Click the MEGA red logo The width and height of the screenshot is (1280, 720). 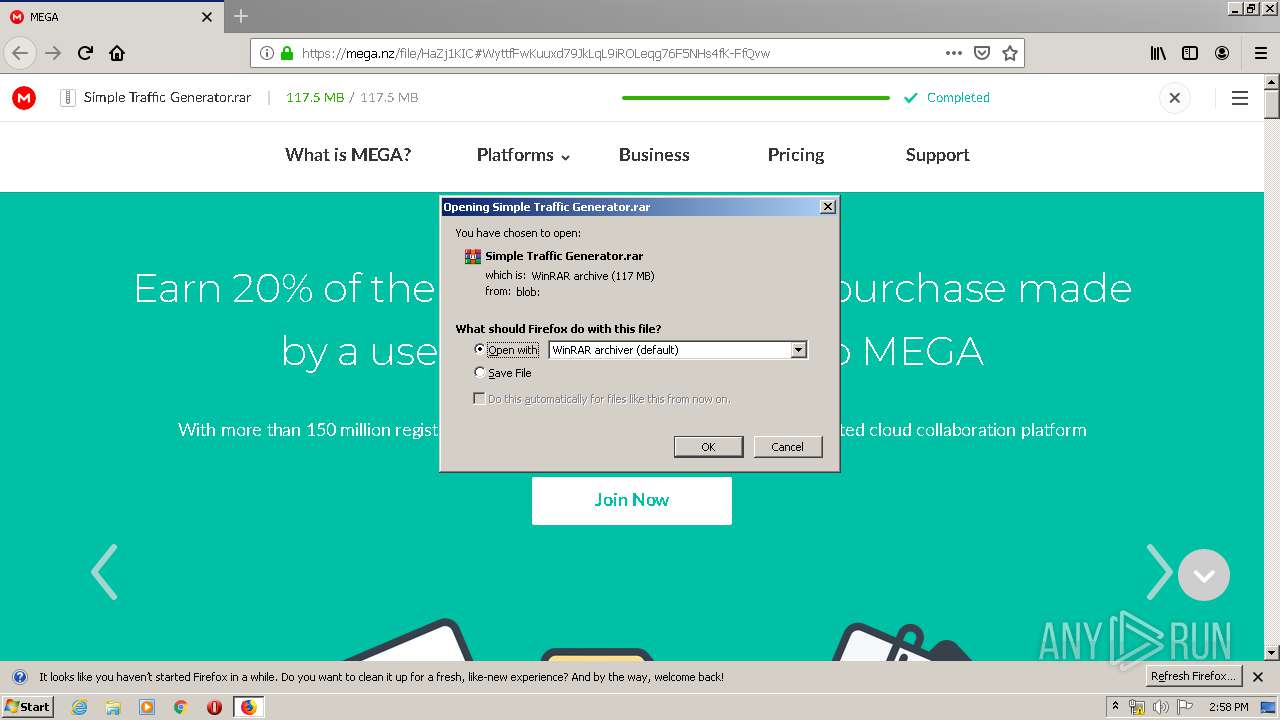click(24, 98)
